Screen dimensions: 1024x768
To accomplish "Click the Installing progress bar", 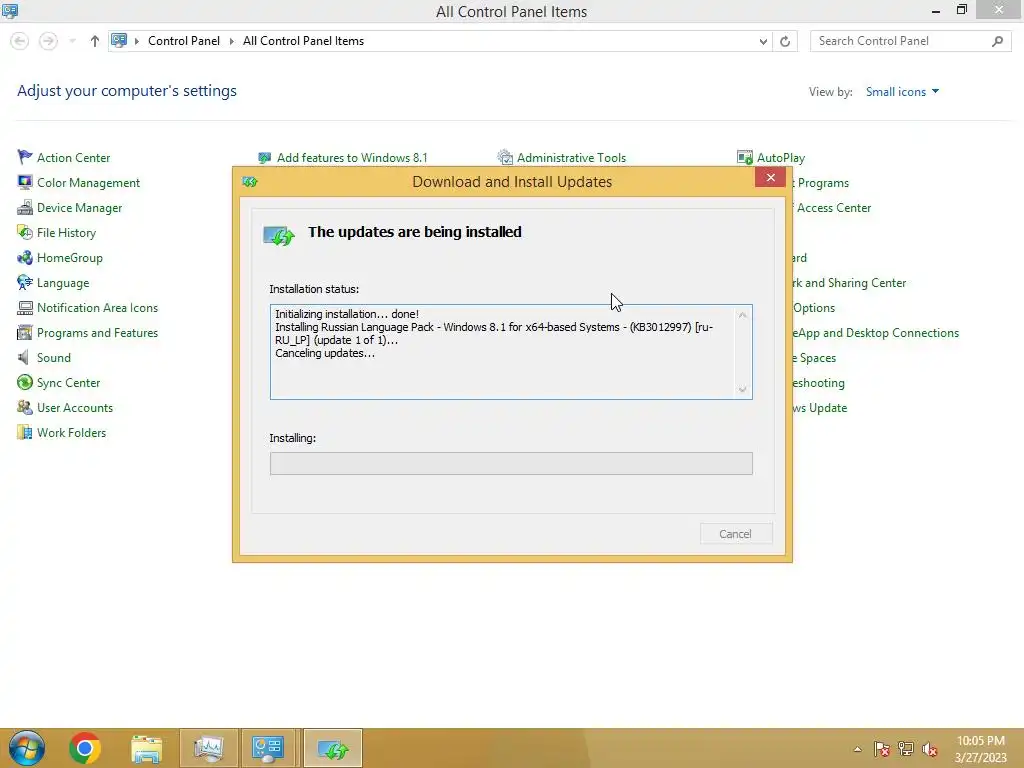I will pyautogui.click(x=511, y=464).
